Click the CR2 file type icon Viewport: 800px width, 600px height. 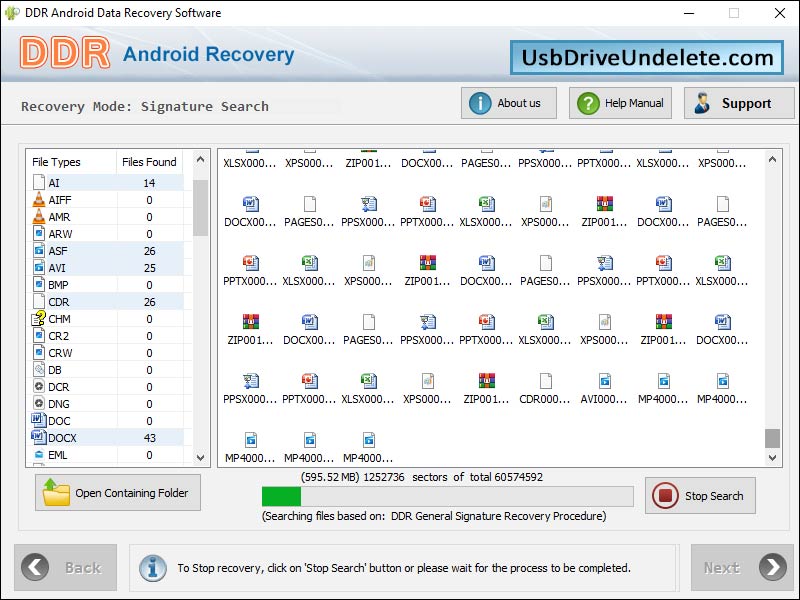pyautogui.click(x=39, y=335)
